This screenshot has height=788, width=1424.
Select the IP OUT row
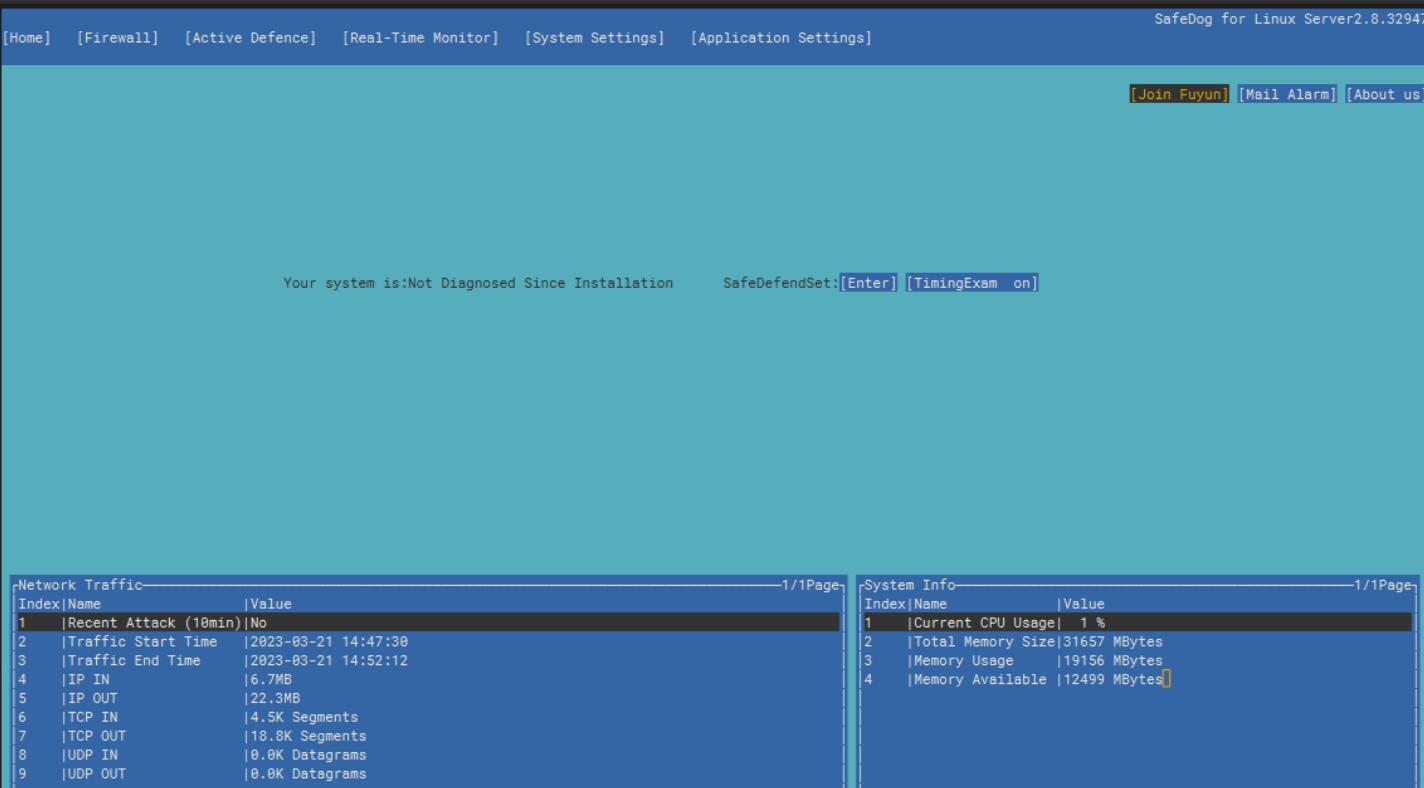(x=428, y=698)
